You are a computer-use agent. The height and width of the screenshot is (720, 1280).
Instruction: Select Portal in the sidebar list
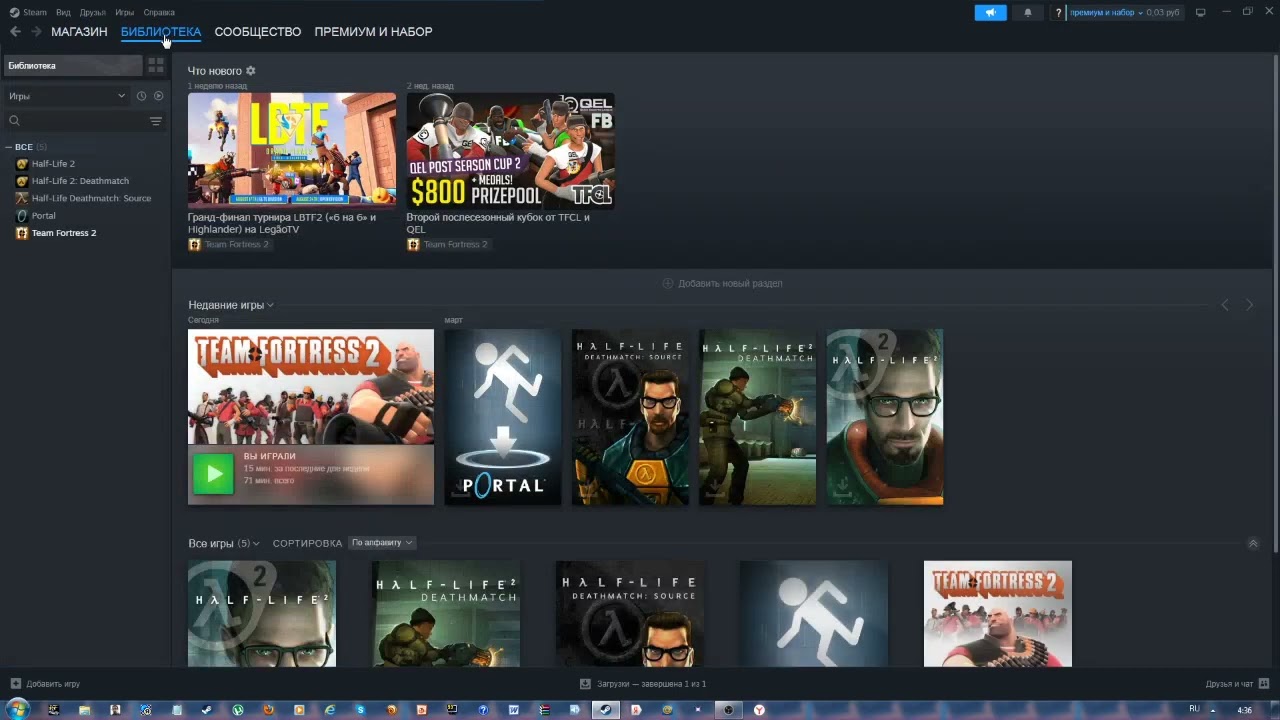click(x=43, y=216)
